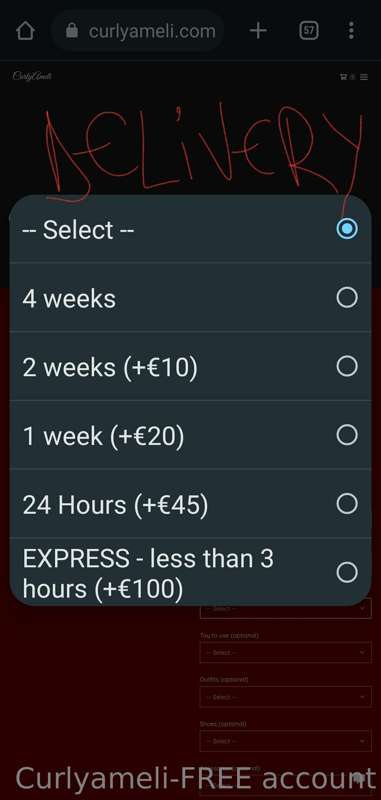Open a new tab with plus icon
The image size is (381, 800).
click(258, 31)
